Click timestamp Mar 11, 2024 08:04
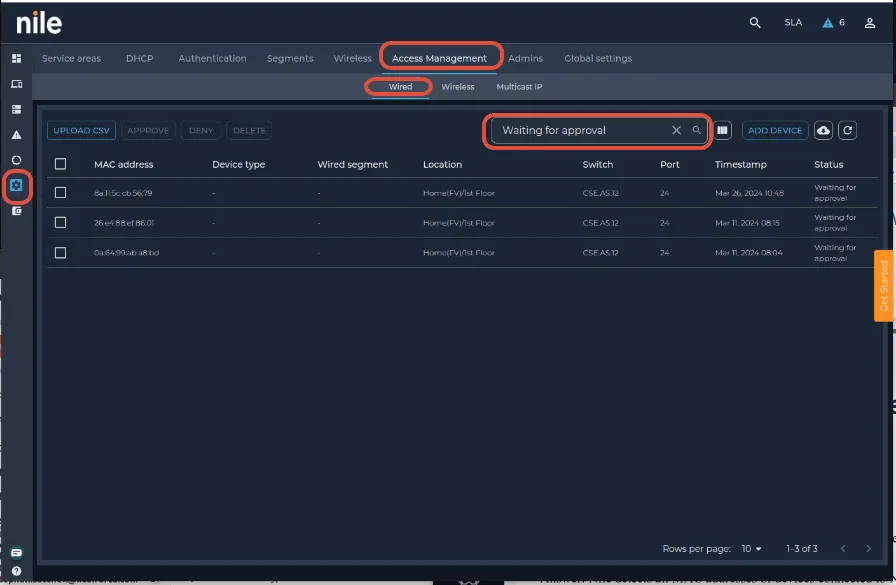Viewport: 896px width, 585px height. pos(749,253)
